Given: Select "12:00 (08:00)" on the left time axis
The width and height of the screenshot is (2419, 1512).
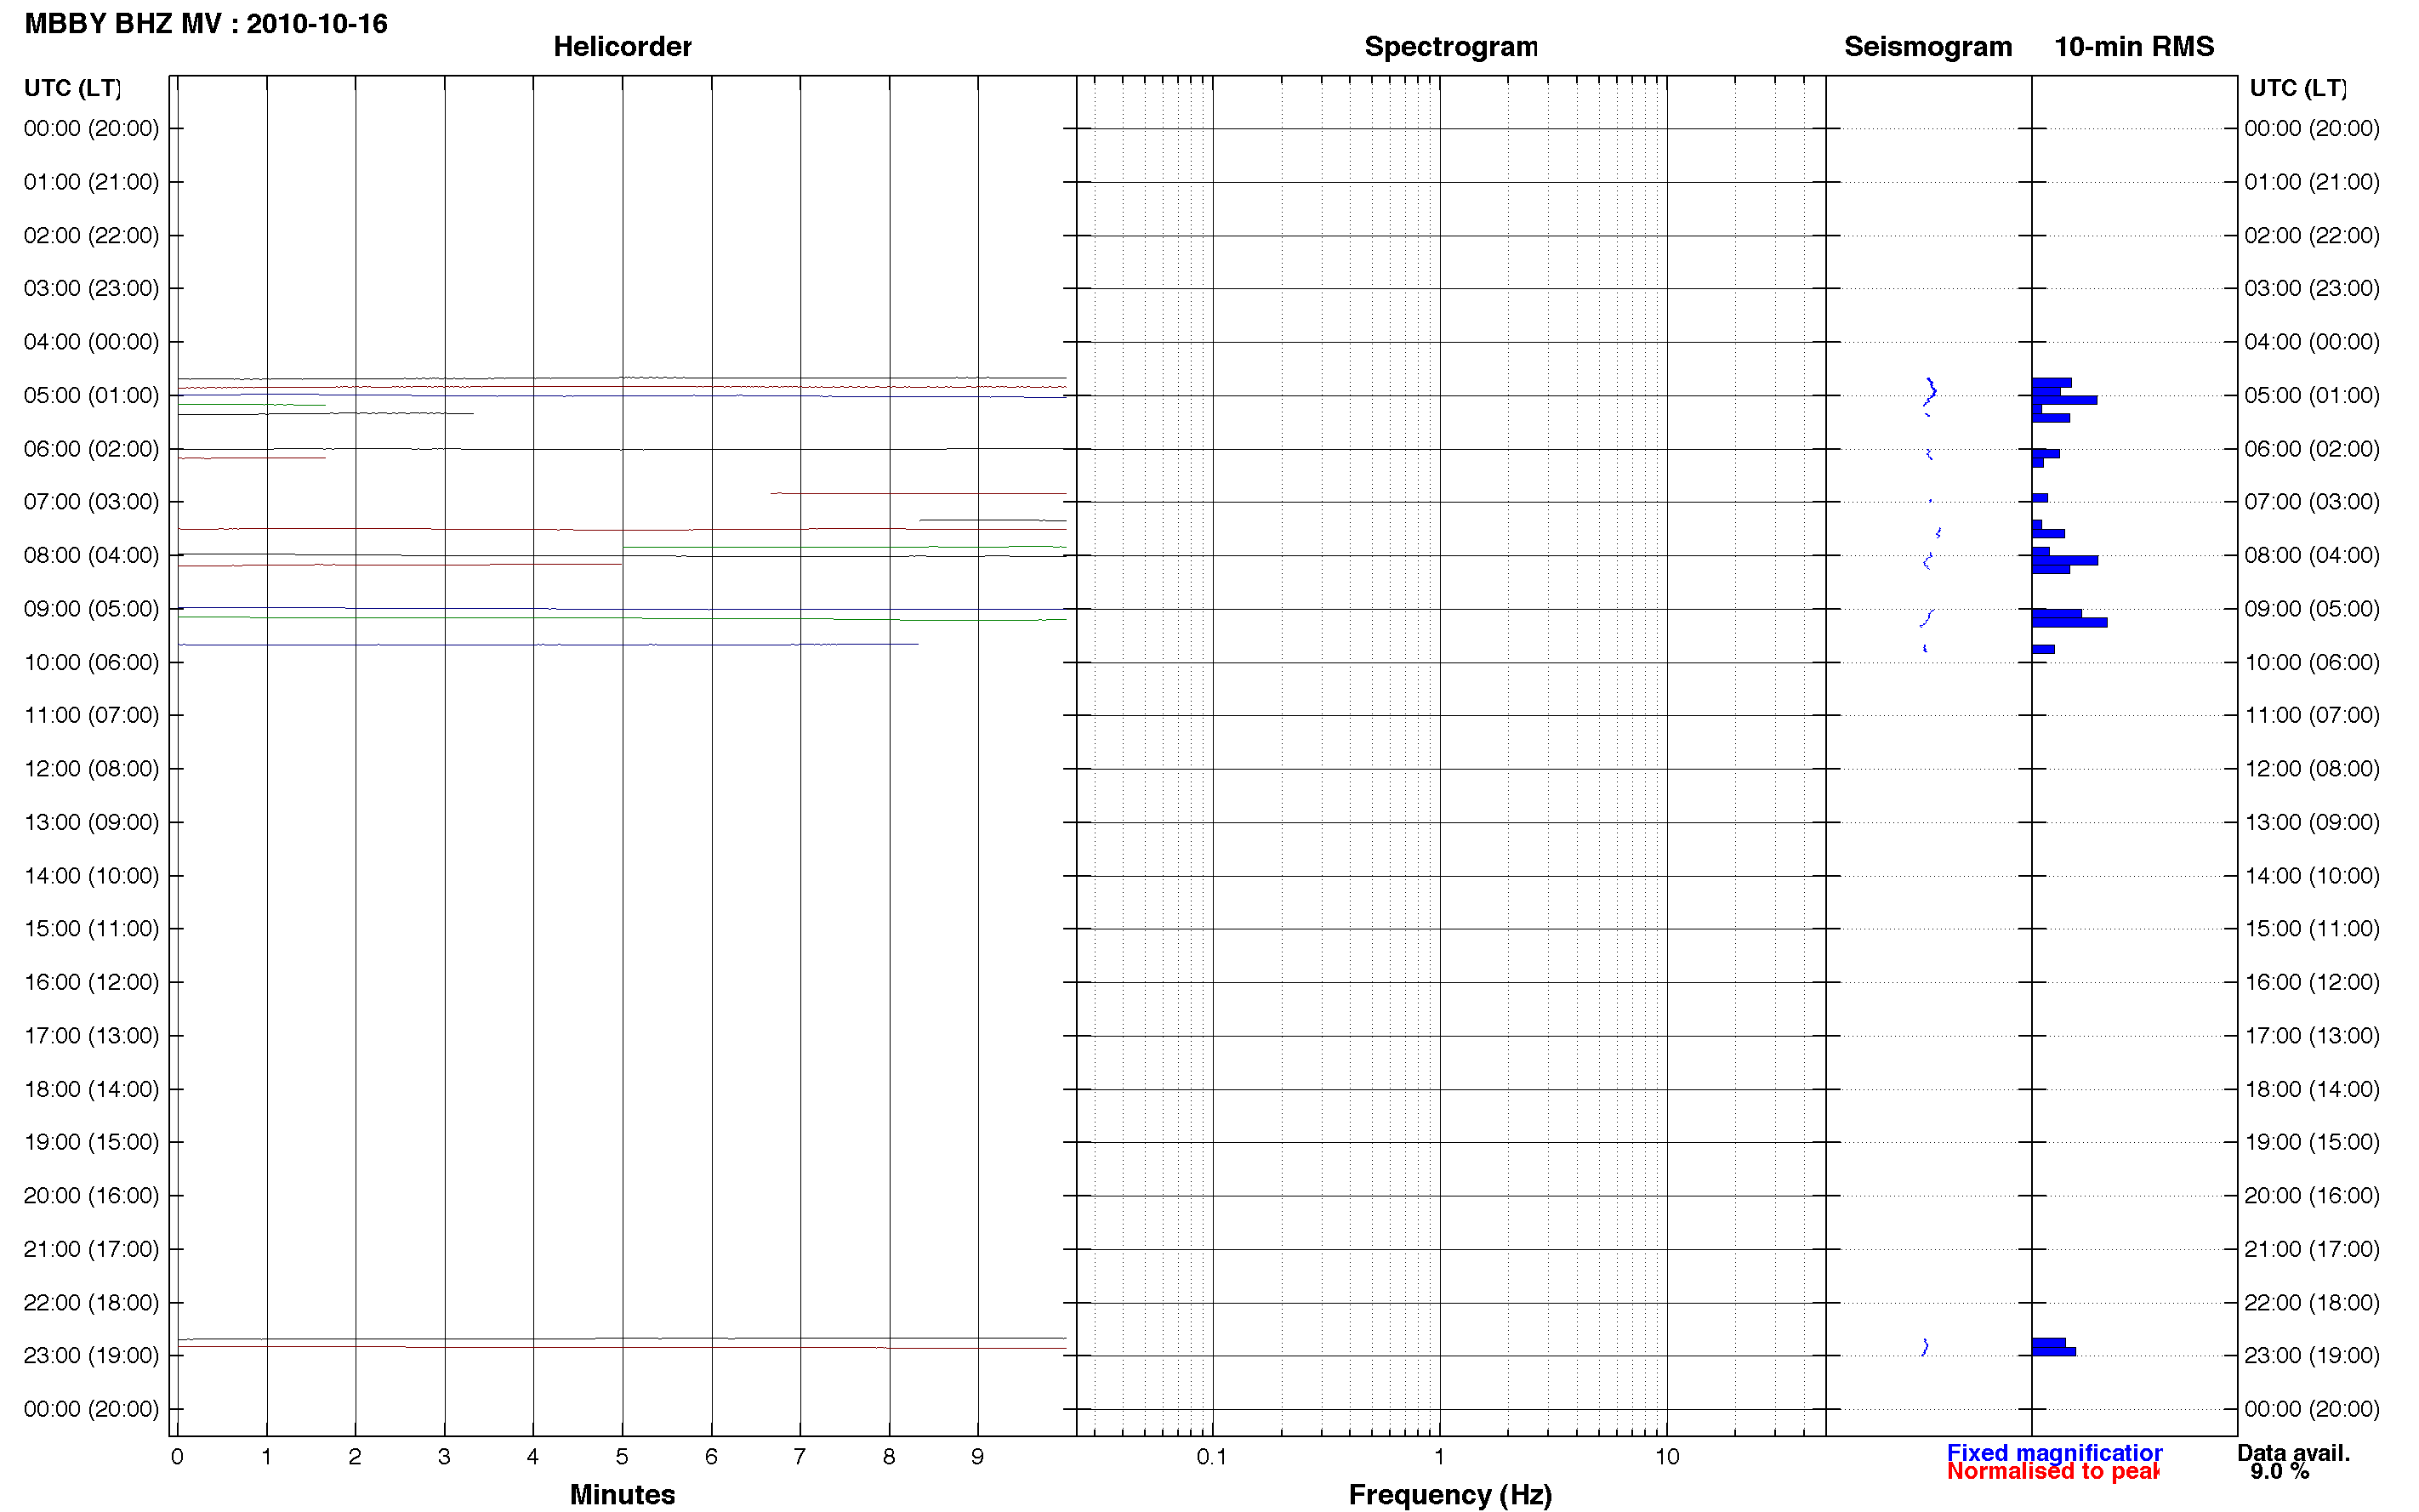Looking at the screenshot, I should (x=91, y=769).
